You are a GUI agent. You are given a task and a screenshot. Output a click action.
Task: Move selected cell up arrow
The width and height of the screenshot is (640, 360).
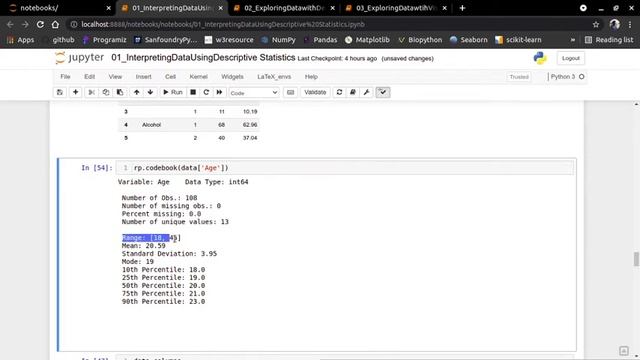136,92
